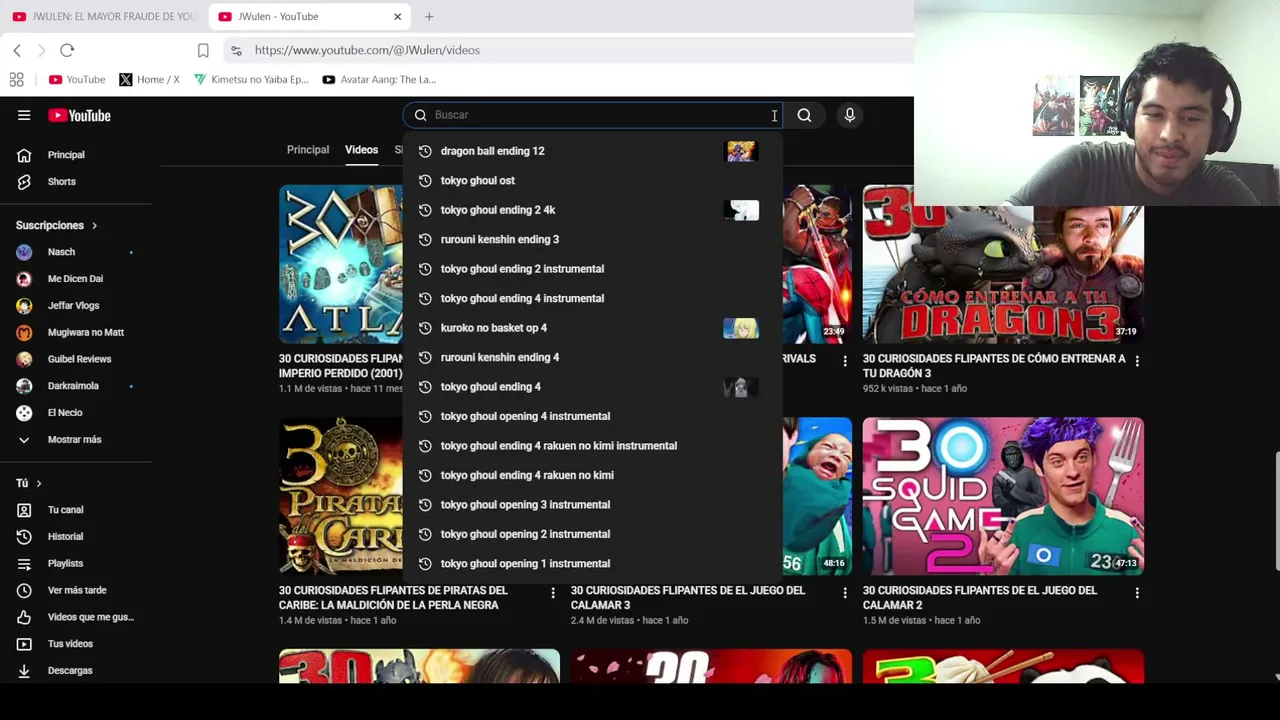Viewport: 1280px width, 720px height.
Task: Open site information icon beside the URL
Action: 235,50
